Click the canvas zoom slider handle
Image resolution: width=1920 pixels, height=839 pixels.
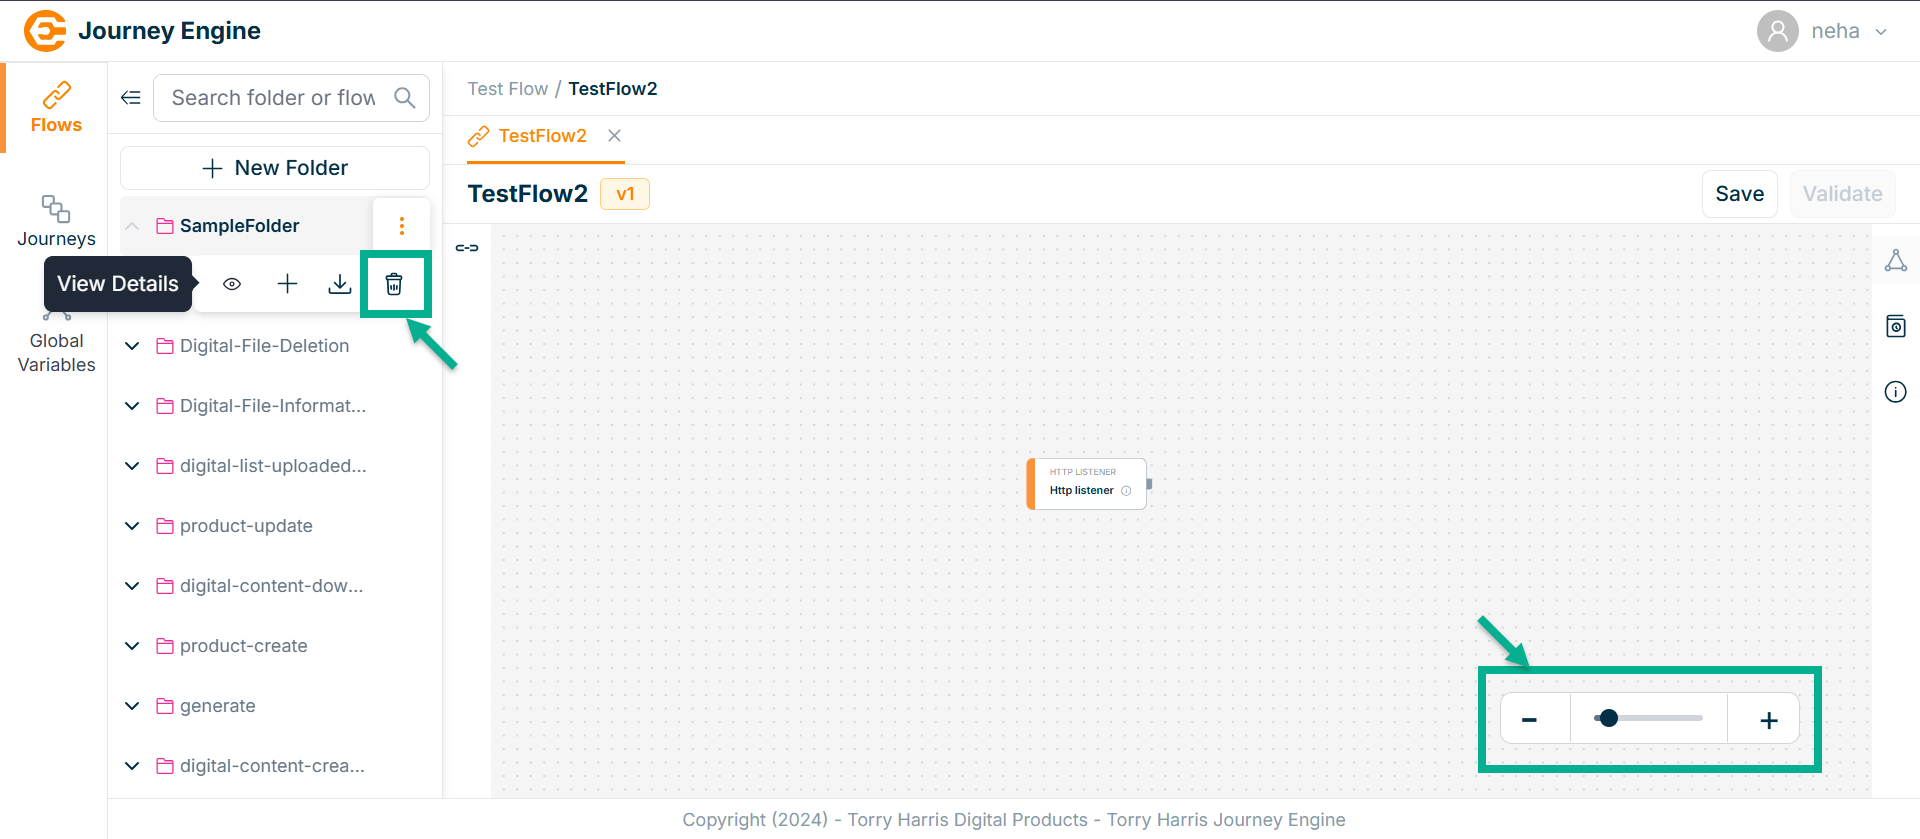[x=1608, y=718]
